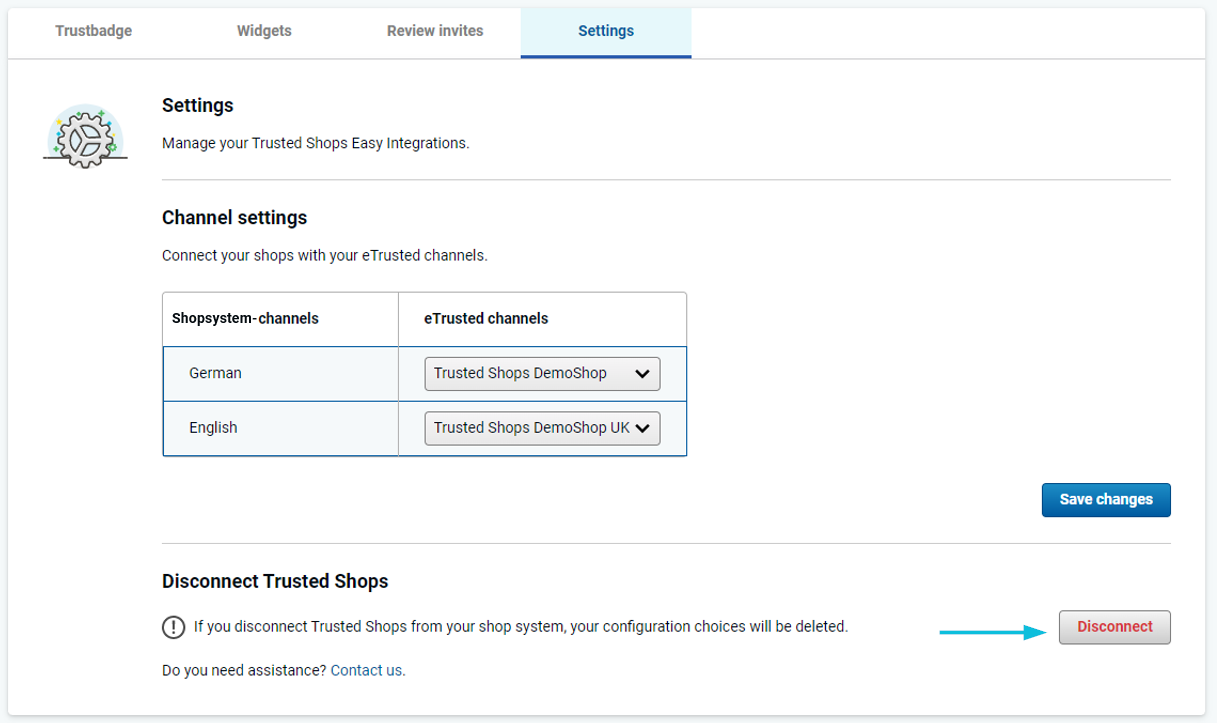Screen dimensions: 1217x723
Task: Select the English shopsystem channel row
Action: point(213,427)
